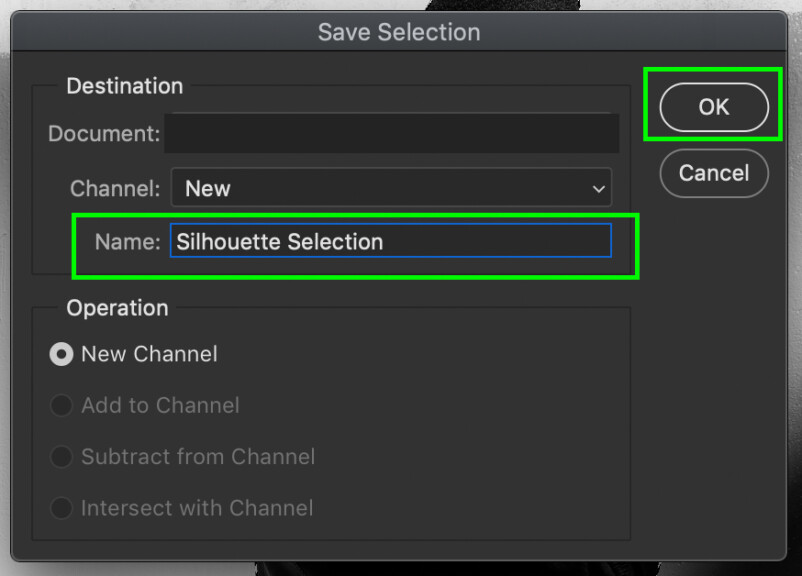Choose the Add to Channel operation
The image size is (802, 576).
tap(61, 405)
